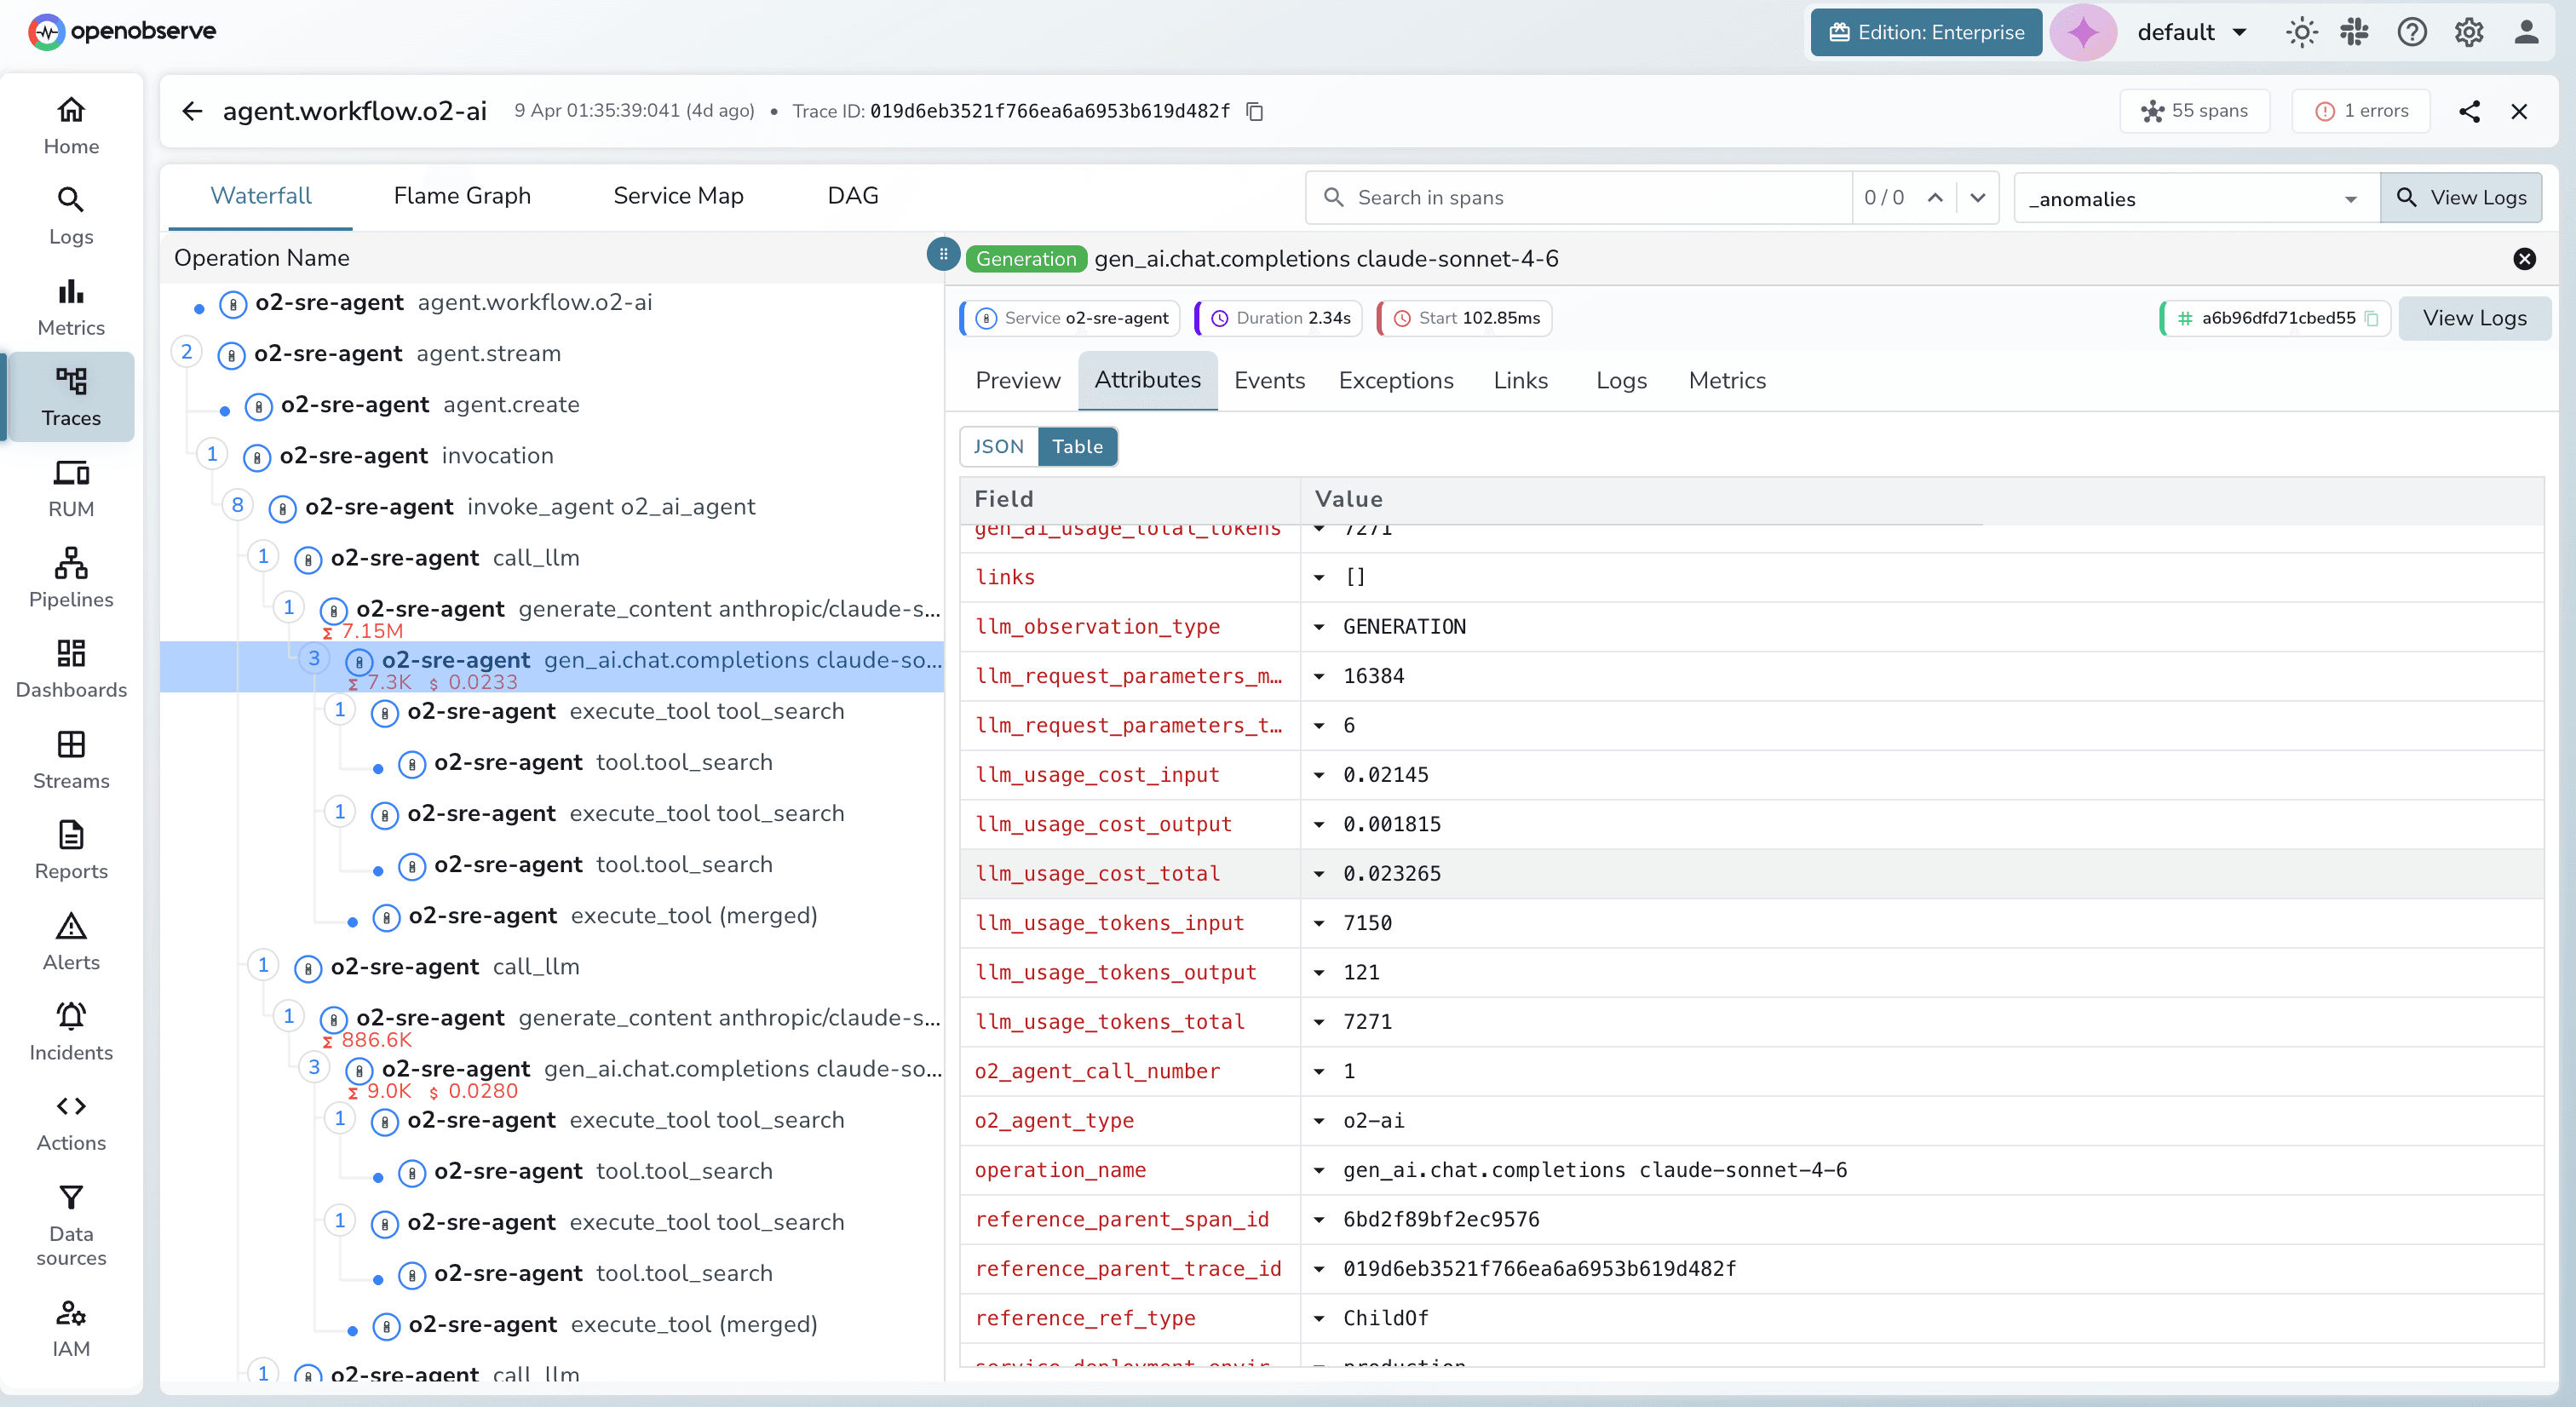The image size is (2576, 1407).
Task: Switch attributes view to JSON
Action: click(x=998, y=447)
